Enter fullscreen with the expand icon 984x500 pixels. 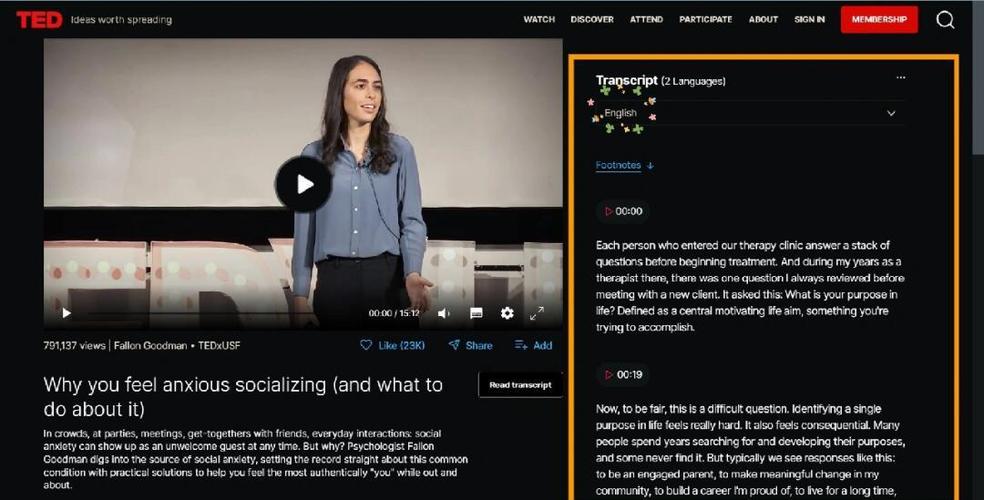tap(537, 313)
